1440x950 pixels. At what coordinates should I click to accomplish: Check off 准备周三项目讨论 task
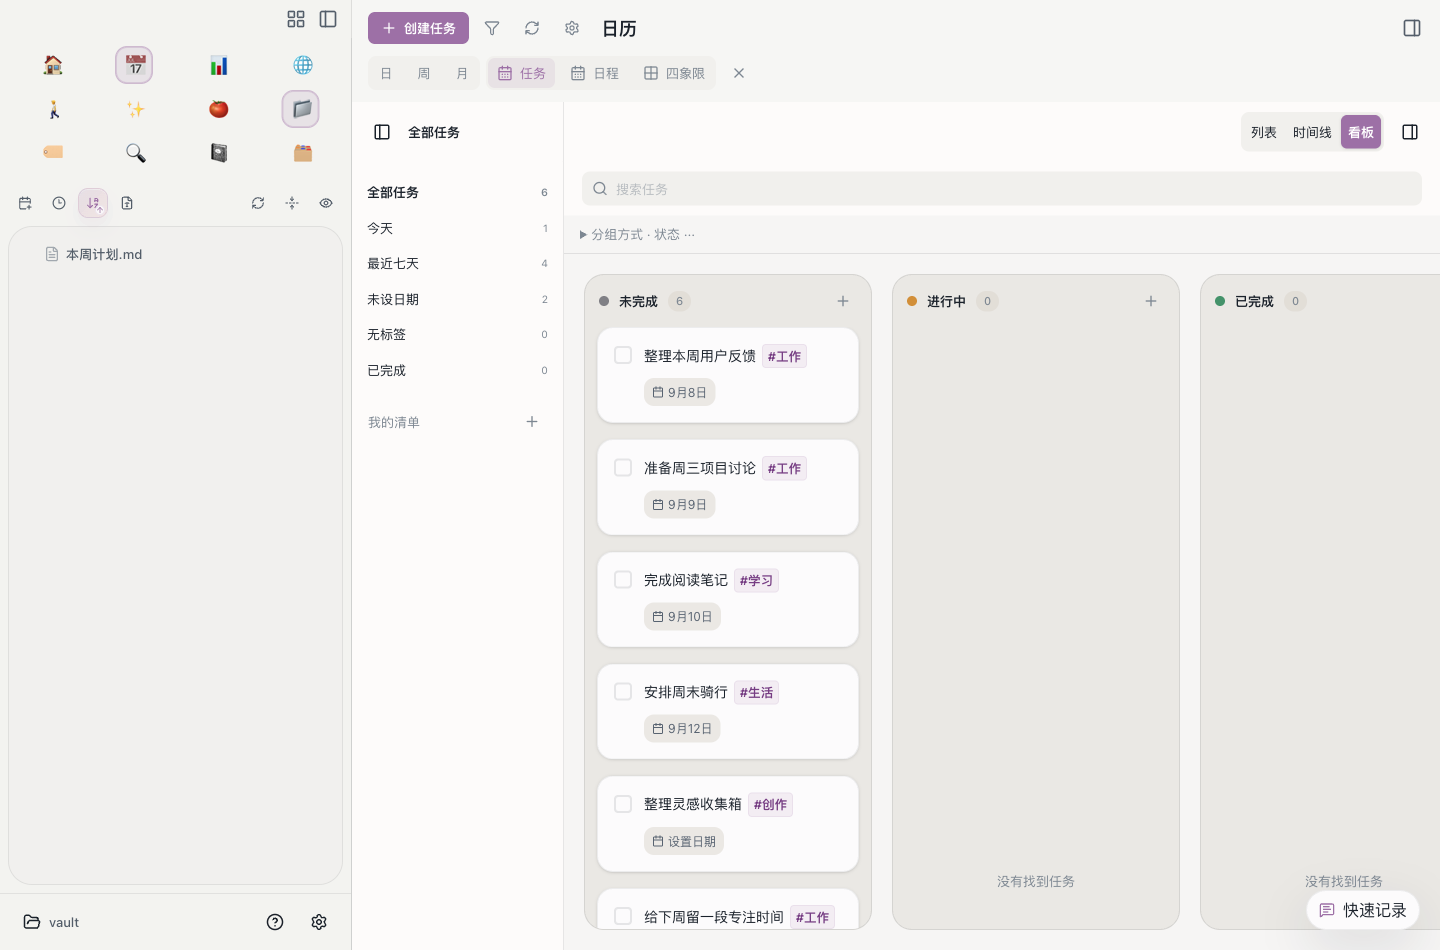pos(623,467)
